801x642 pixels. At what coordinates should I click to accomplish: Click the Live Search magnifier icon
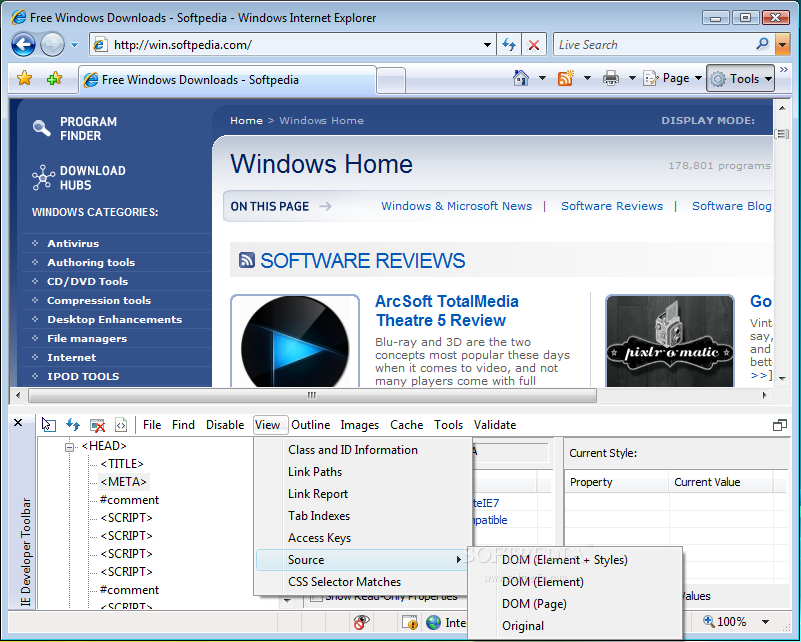click(x=763, y=44)
